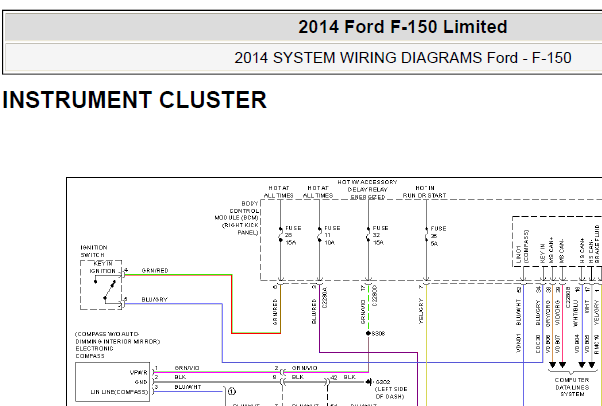Click the "LIN01 (COMPASS)" cluster pin label
Image resolution: width=602 pixels, height=406 pixels.
point(522,247)
